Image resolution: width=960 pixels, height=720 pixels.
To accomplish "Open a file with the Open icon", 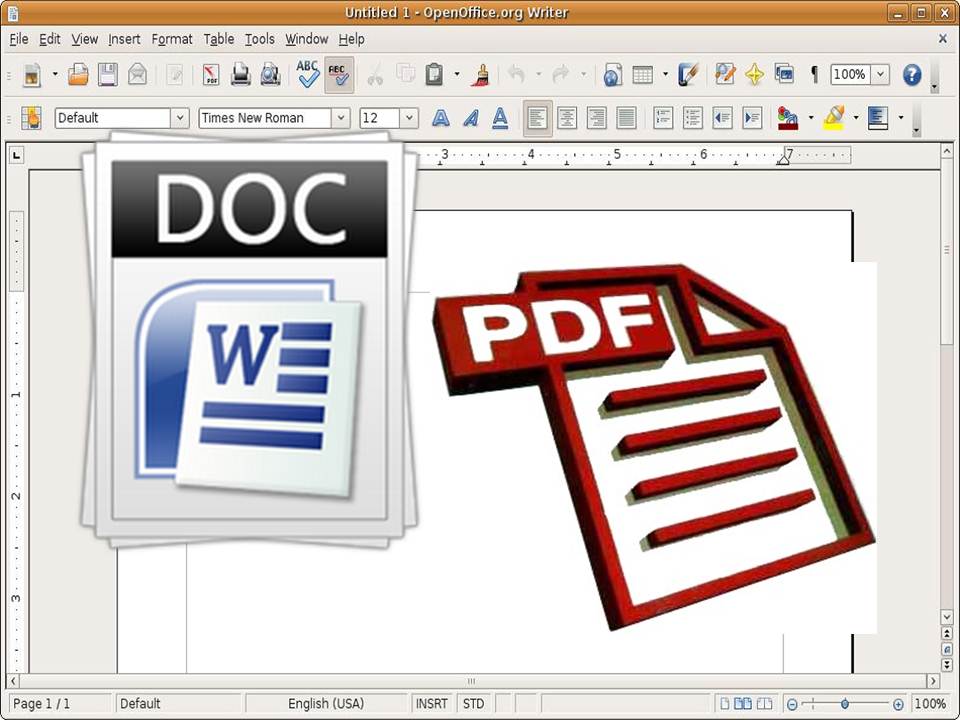I will tap(78, 75).
